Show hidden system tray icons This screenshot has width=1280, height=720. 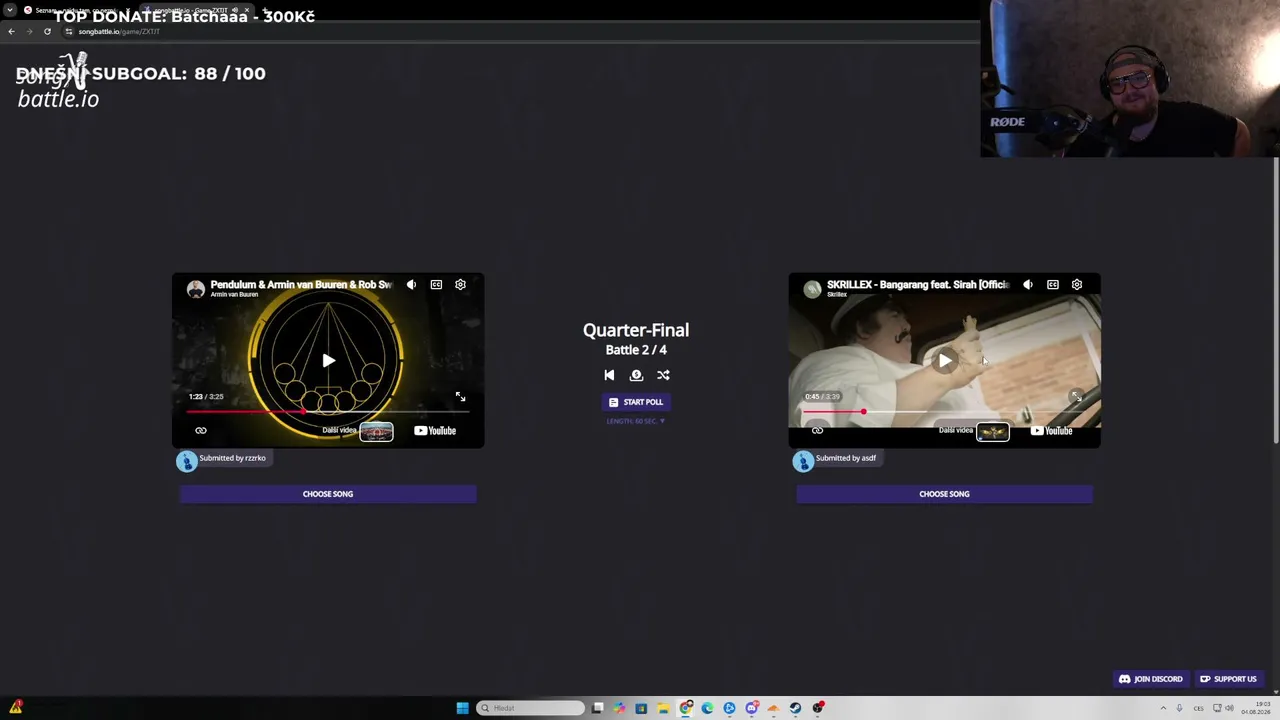(x=1163, y=708)
